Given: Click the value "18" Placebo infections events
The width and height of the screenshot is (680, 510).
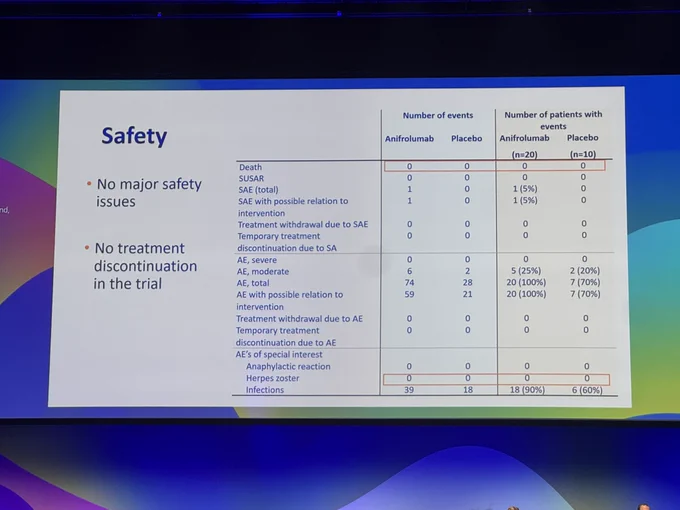Looking at the screenshot, I should 468,390.
